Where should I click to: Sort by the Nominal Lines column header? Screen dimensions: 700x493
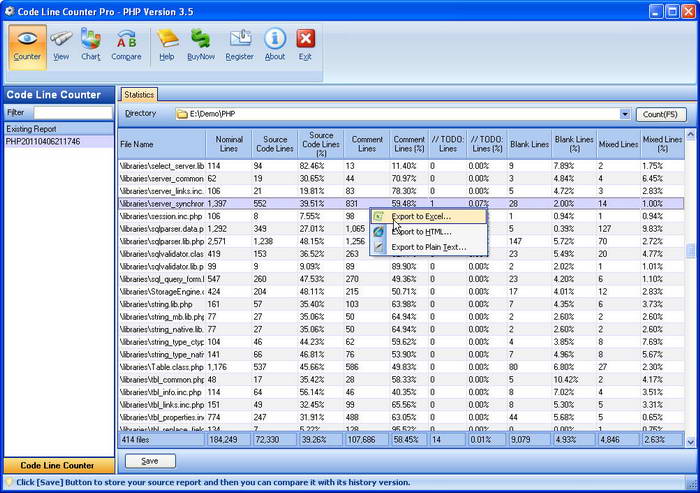(229, 144)
